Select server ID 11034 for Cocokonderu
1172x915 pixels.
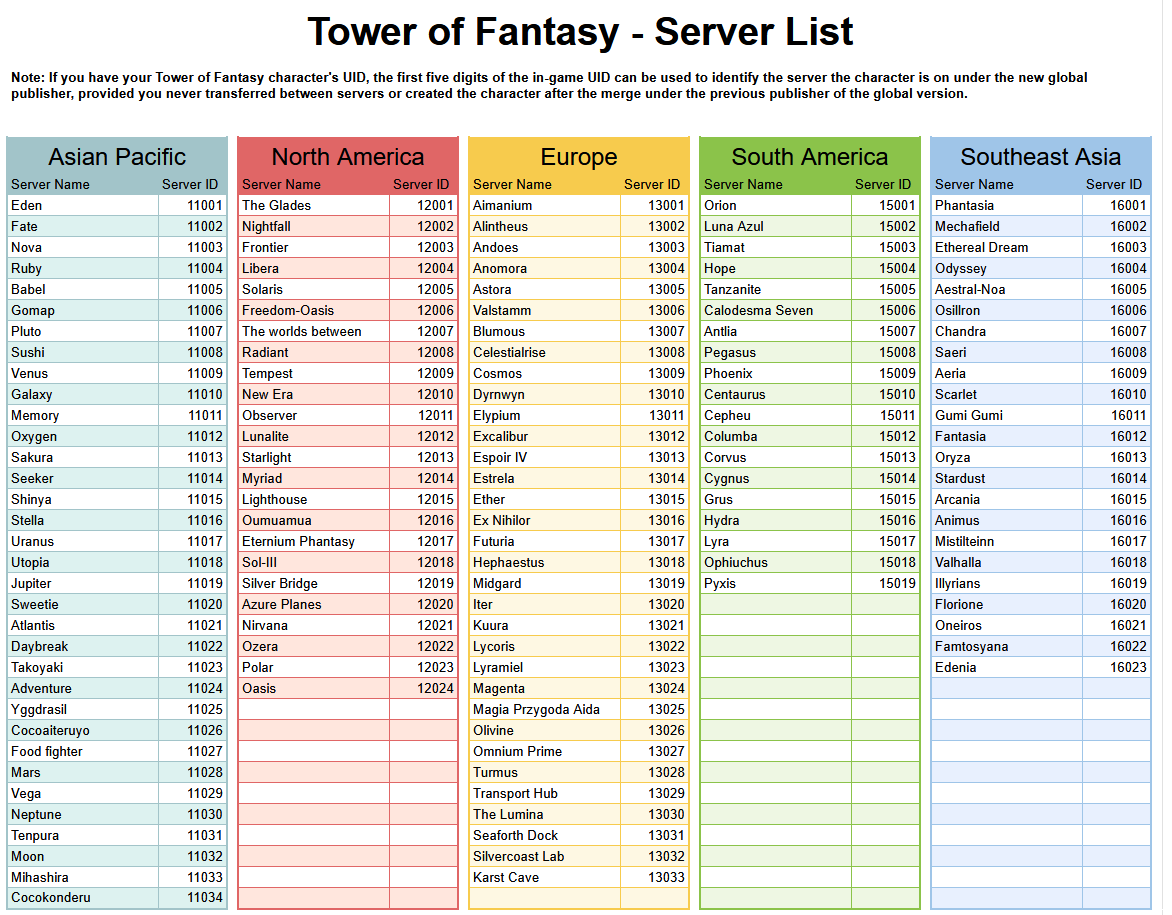[205, 898]
